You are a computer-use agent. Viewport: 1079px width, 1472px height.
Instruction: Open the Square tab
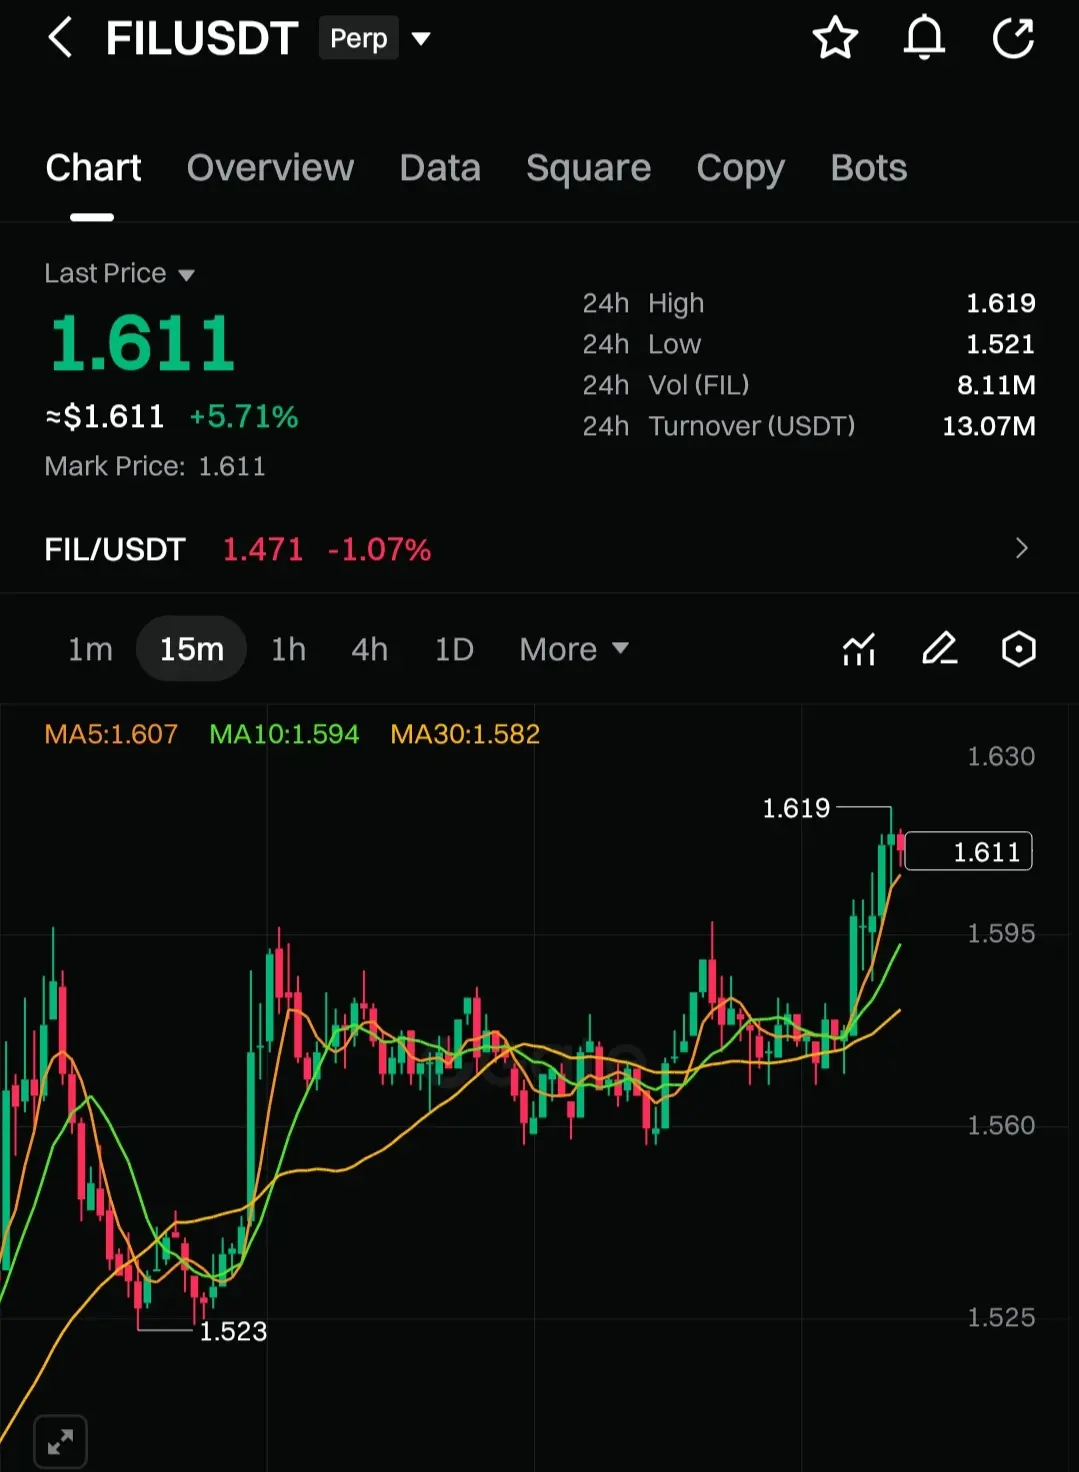(x=588, y=168)
